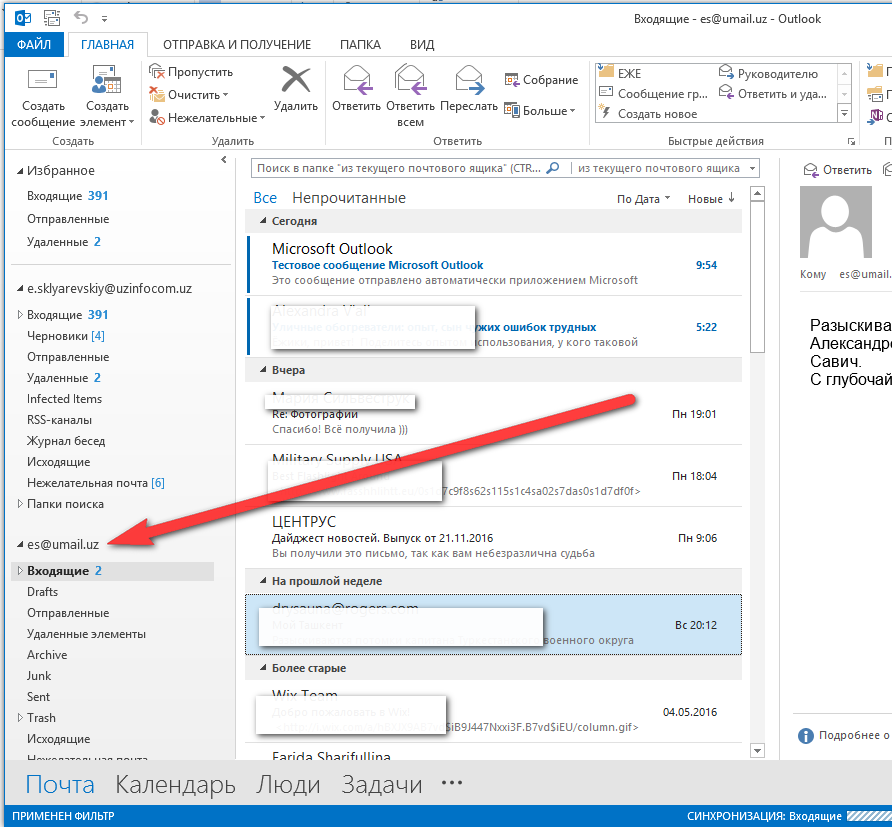Click the Undo arrow in quick access toolbar
This screenshot has width=892, height=827.
[x=81, y=18]
